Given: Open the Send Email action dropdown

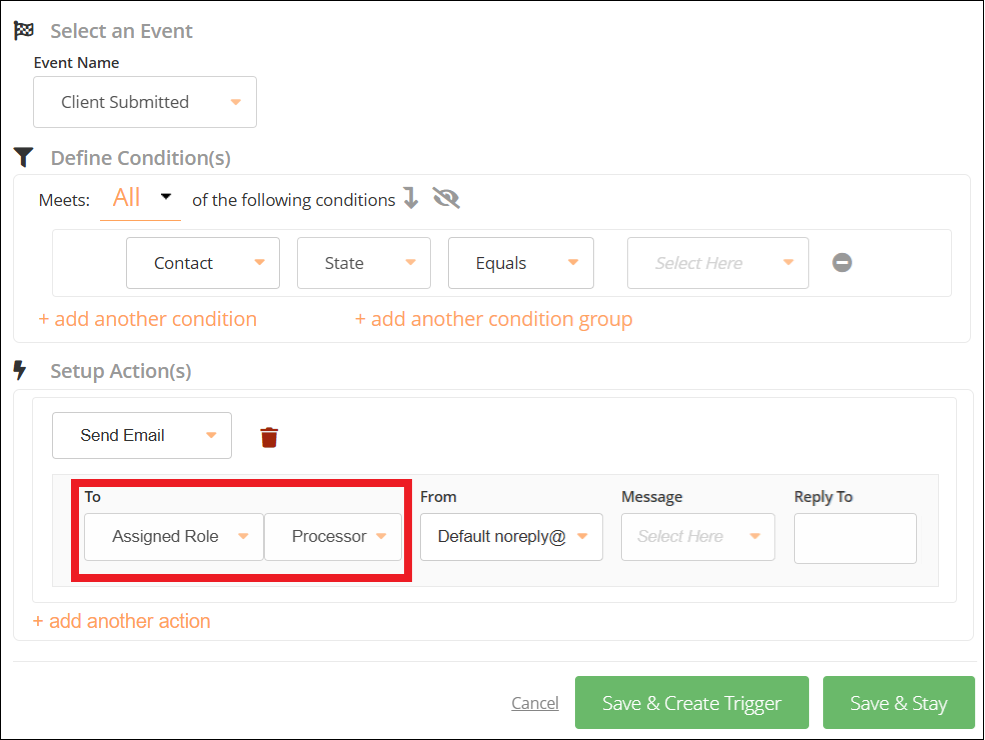Looking at the screenshot, I should (142, 435).
